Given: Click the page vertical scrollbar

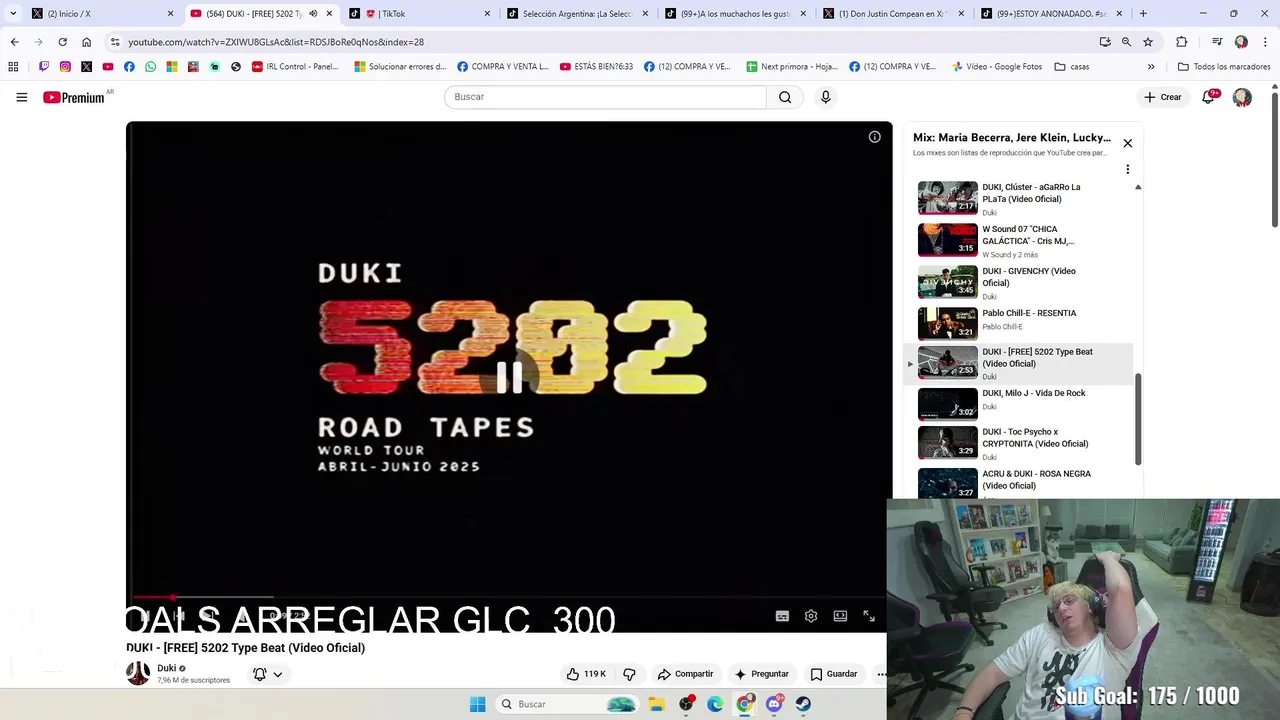Looking at the screenshot, I should point(1274,160).
